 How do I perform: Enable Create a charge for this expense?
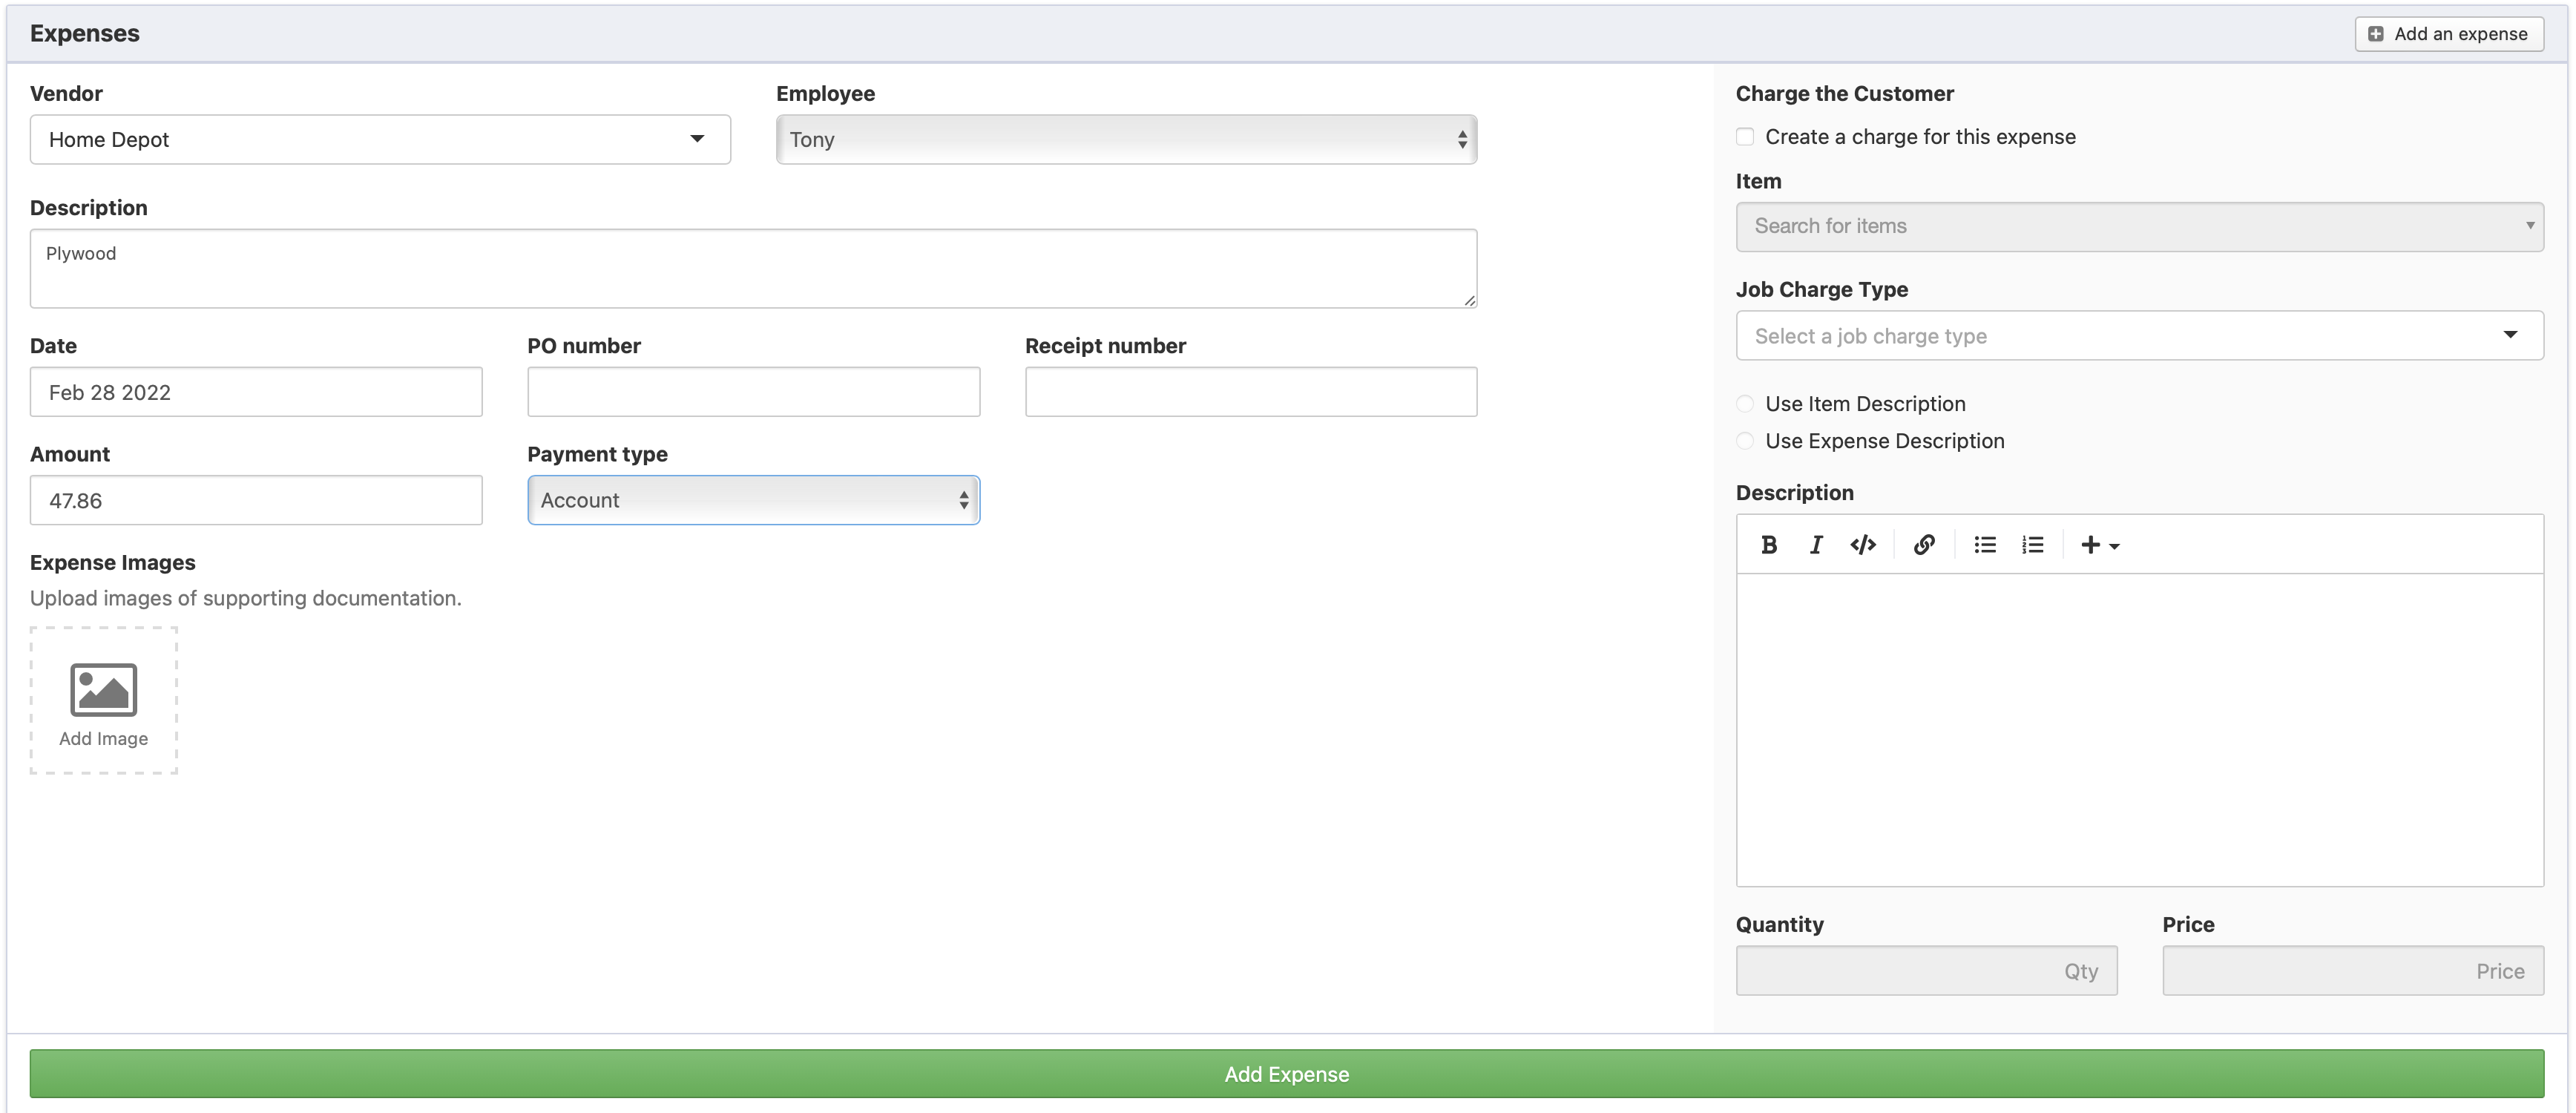[1745, 137]
